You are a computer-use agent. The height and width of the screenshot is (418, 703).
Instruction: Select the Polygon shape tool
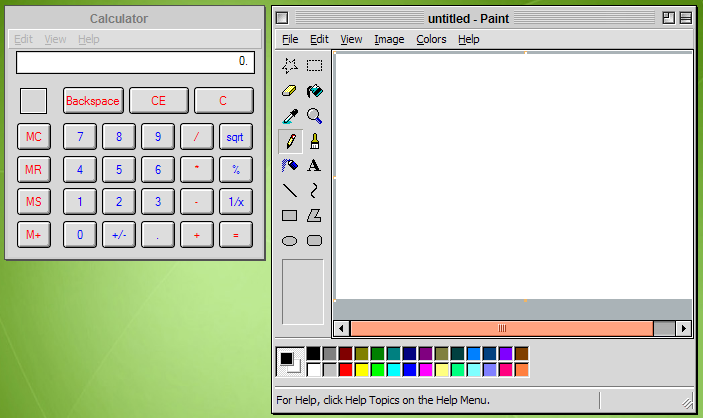click(314, 216)
